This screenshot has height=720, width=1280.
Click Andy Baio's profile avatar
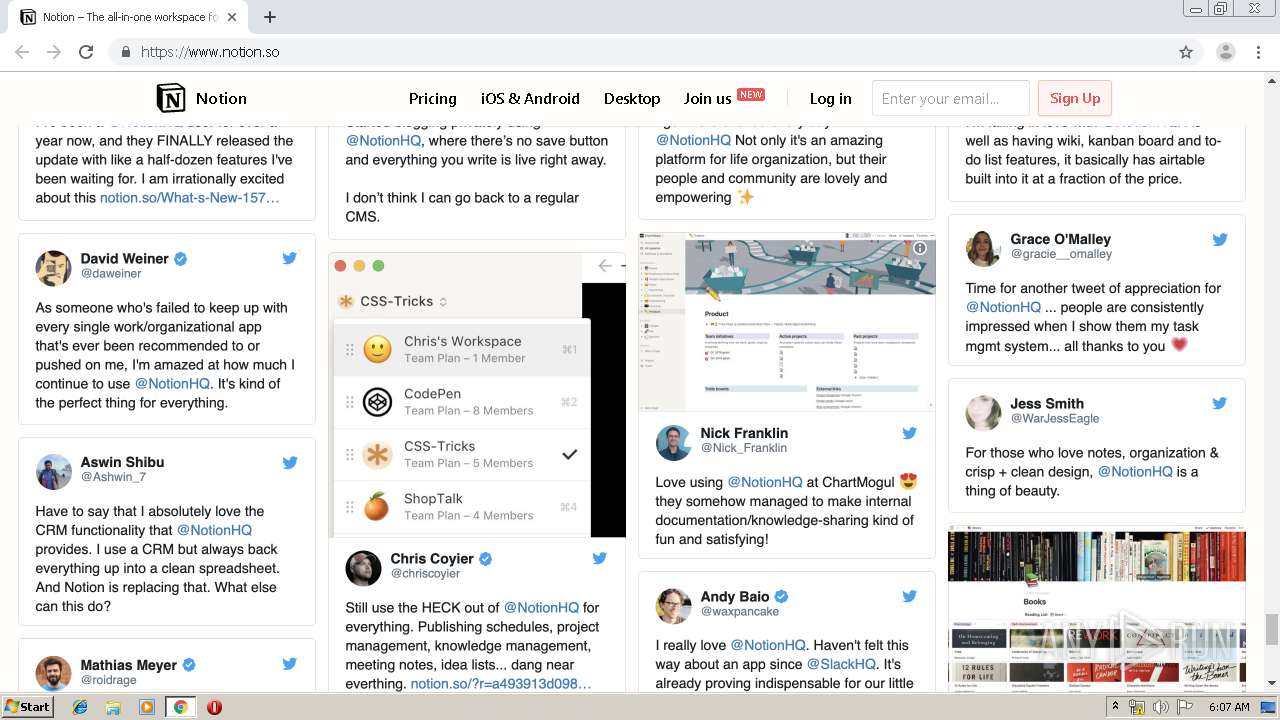click(x=673, y=606)
